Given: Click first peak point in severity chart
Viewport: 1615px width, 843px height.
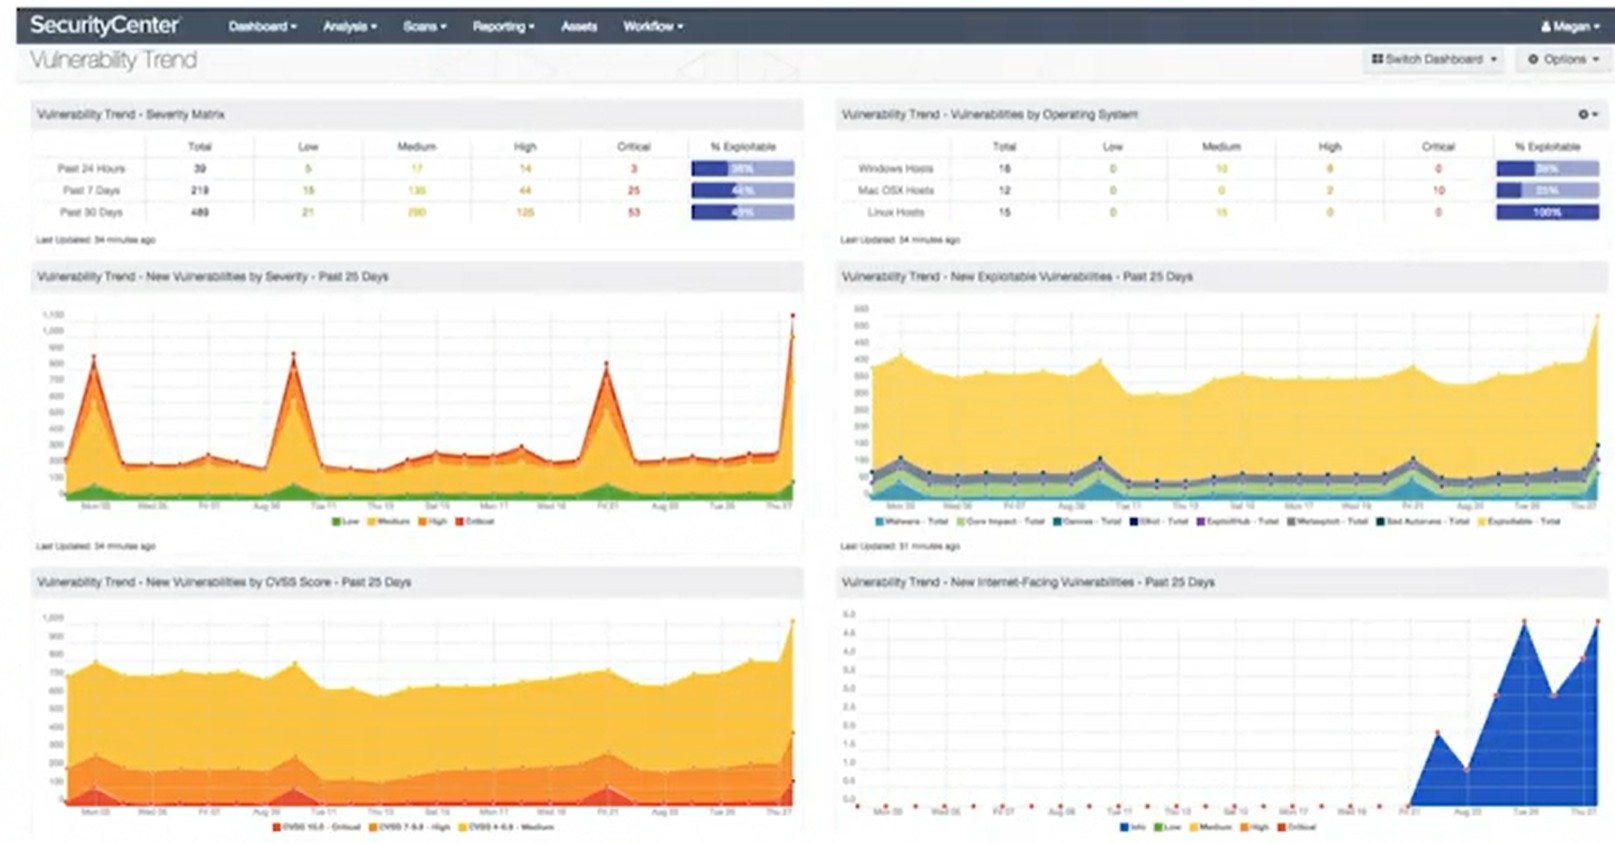Looking at the screenshot, I should point(94,355).
